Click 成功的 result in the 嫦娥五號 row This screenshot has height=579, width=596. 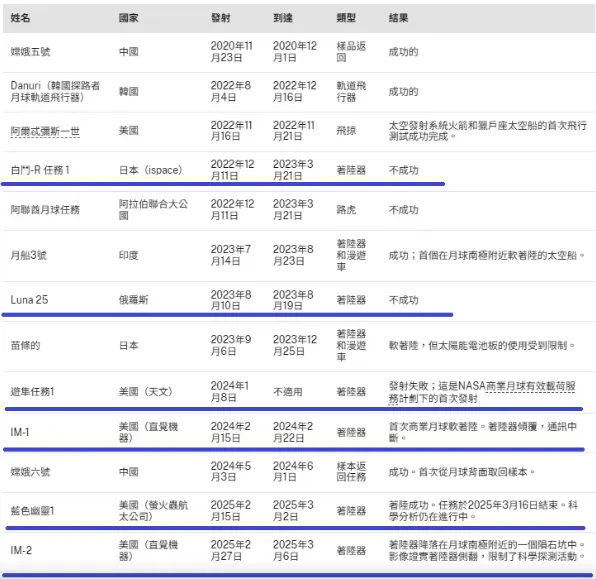pos(403,52)
